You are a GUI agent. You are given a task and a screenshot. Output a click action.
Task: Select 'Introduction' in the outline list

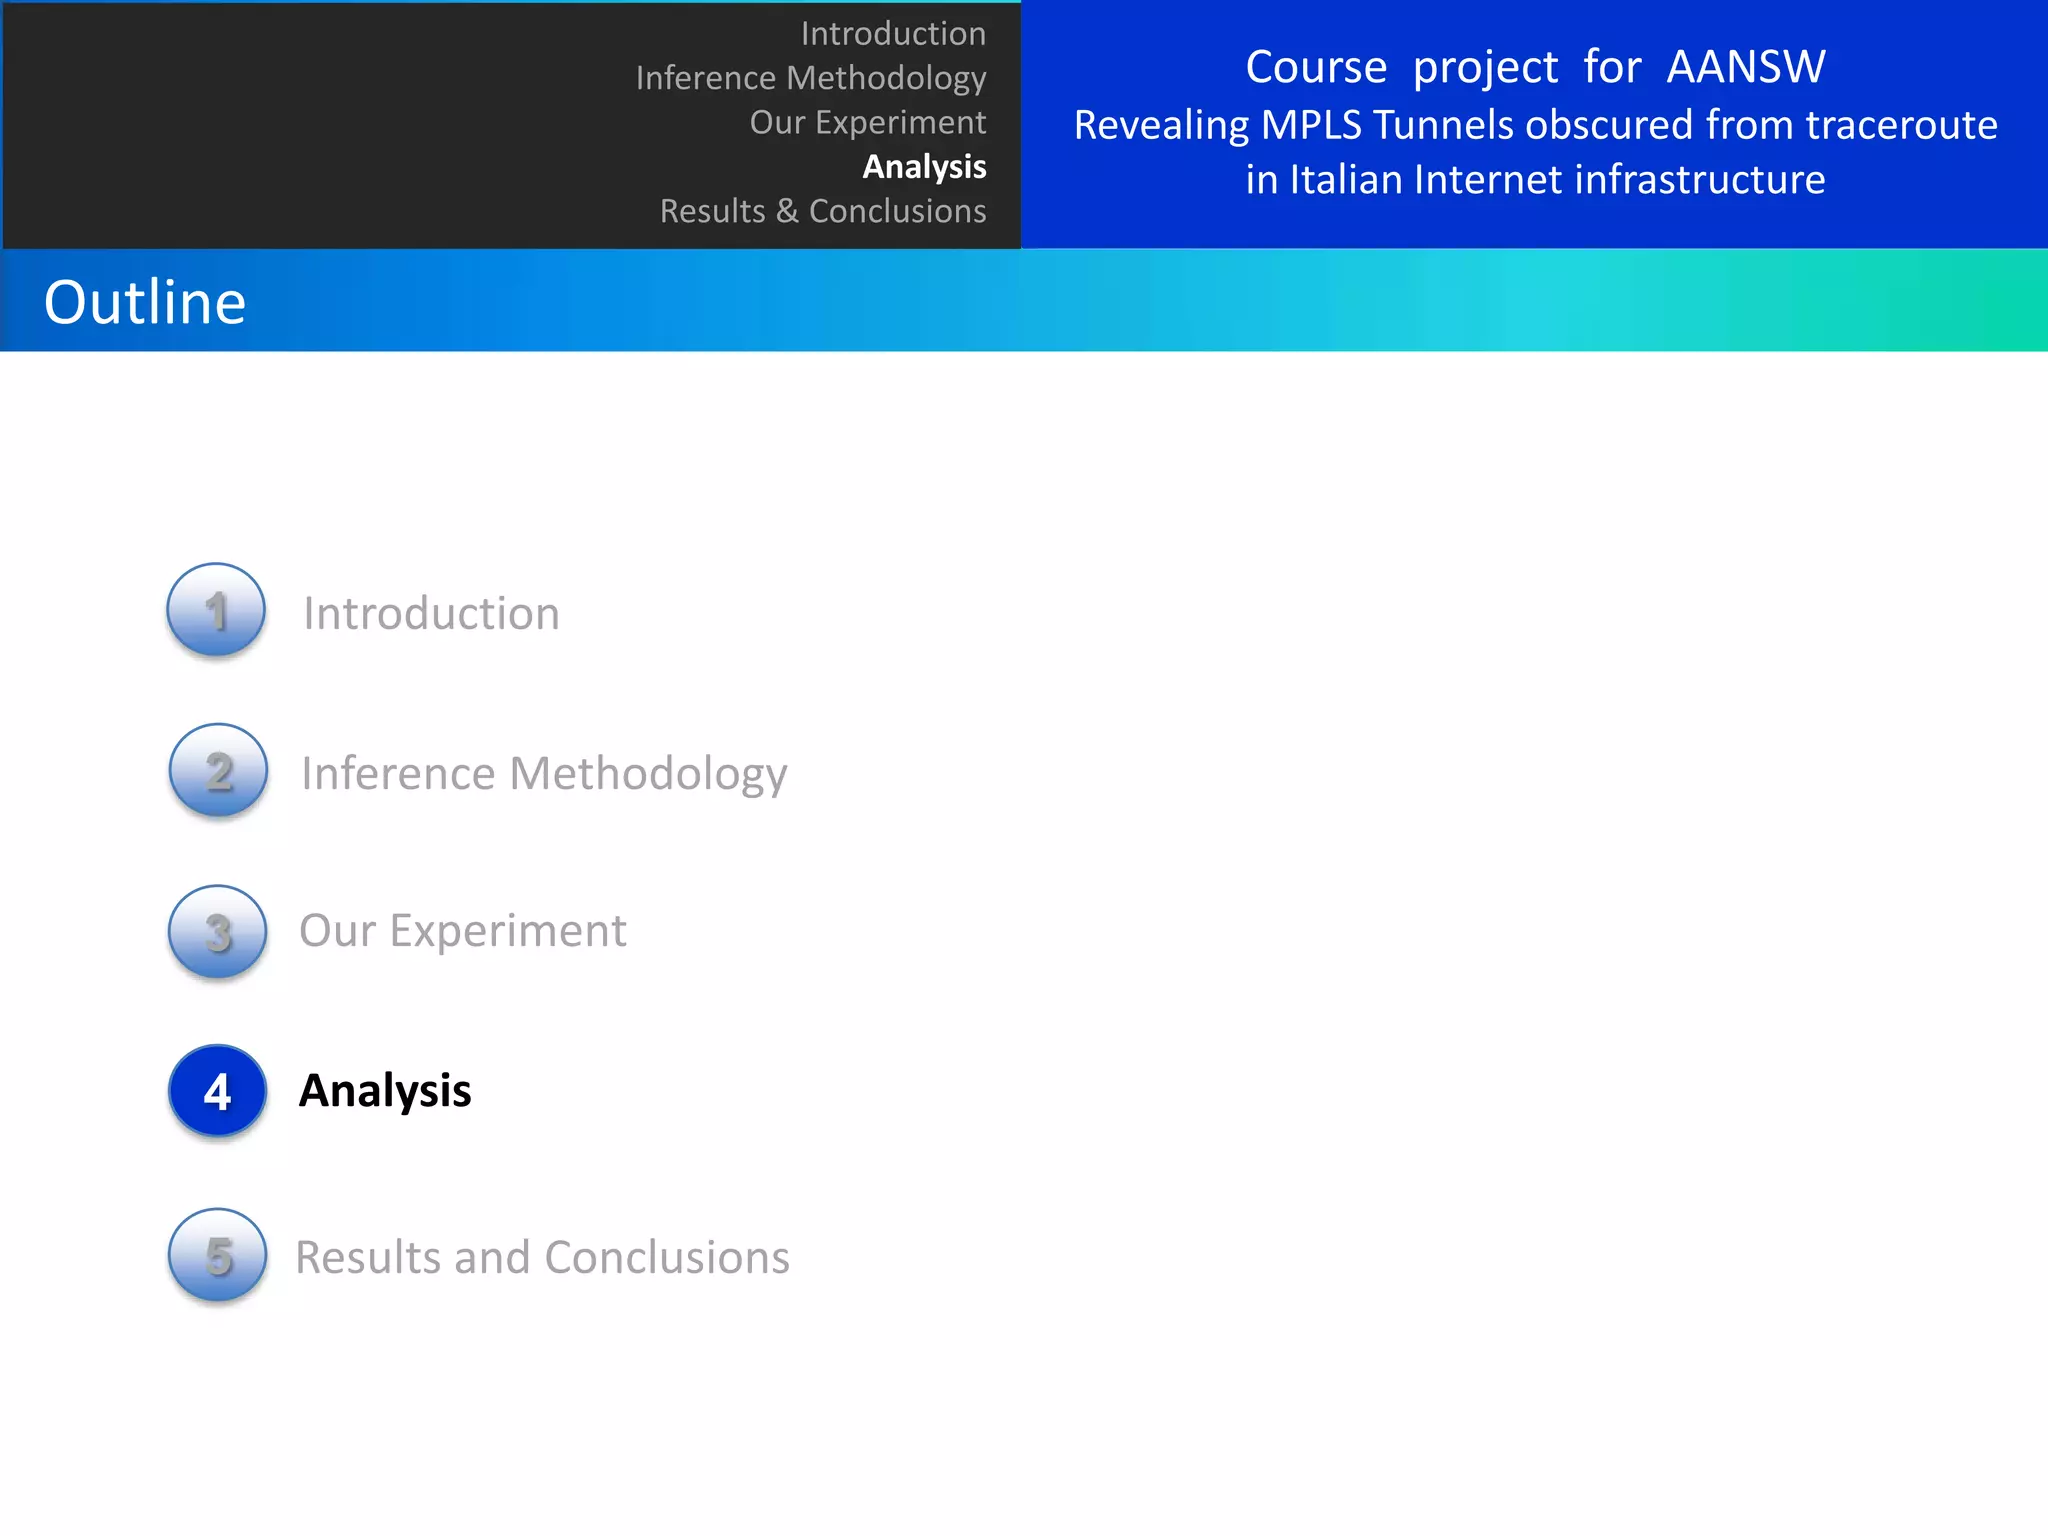[431, 613]
